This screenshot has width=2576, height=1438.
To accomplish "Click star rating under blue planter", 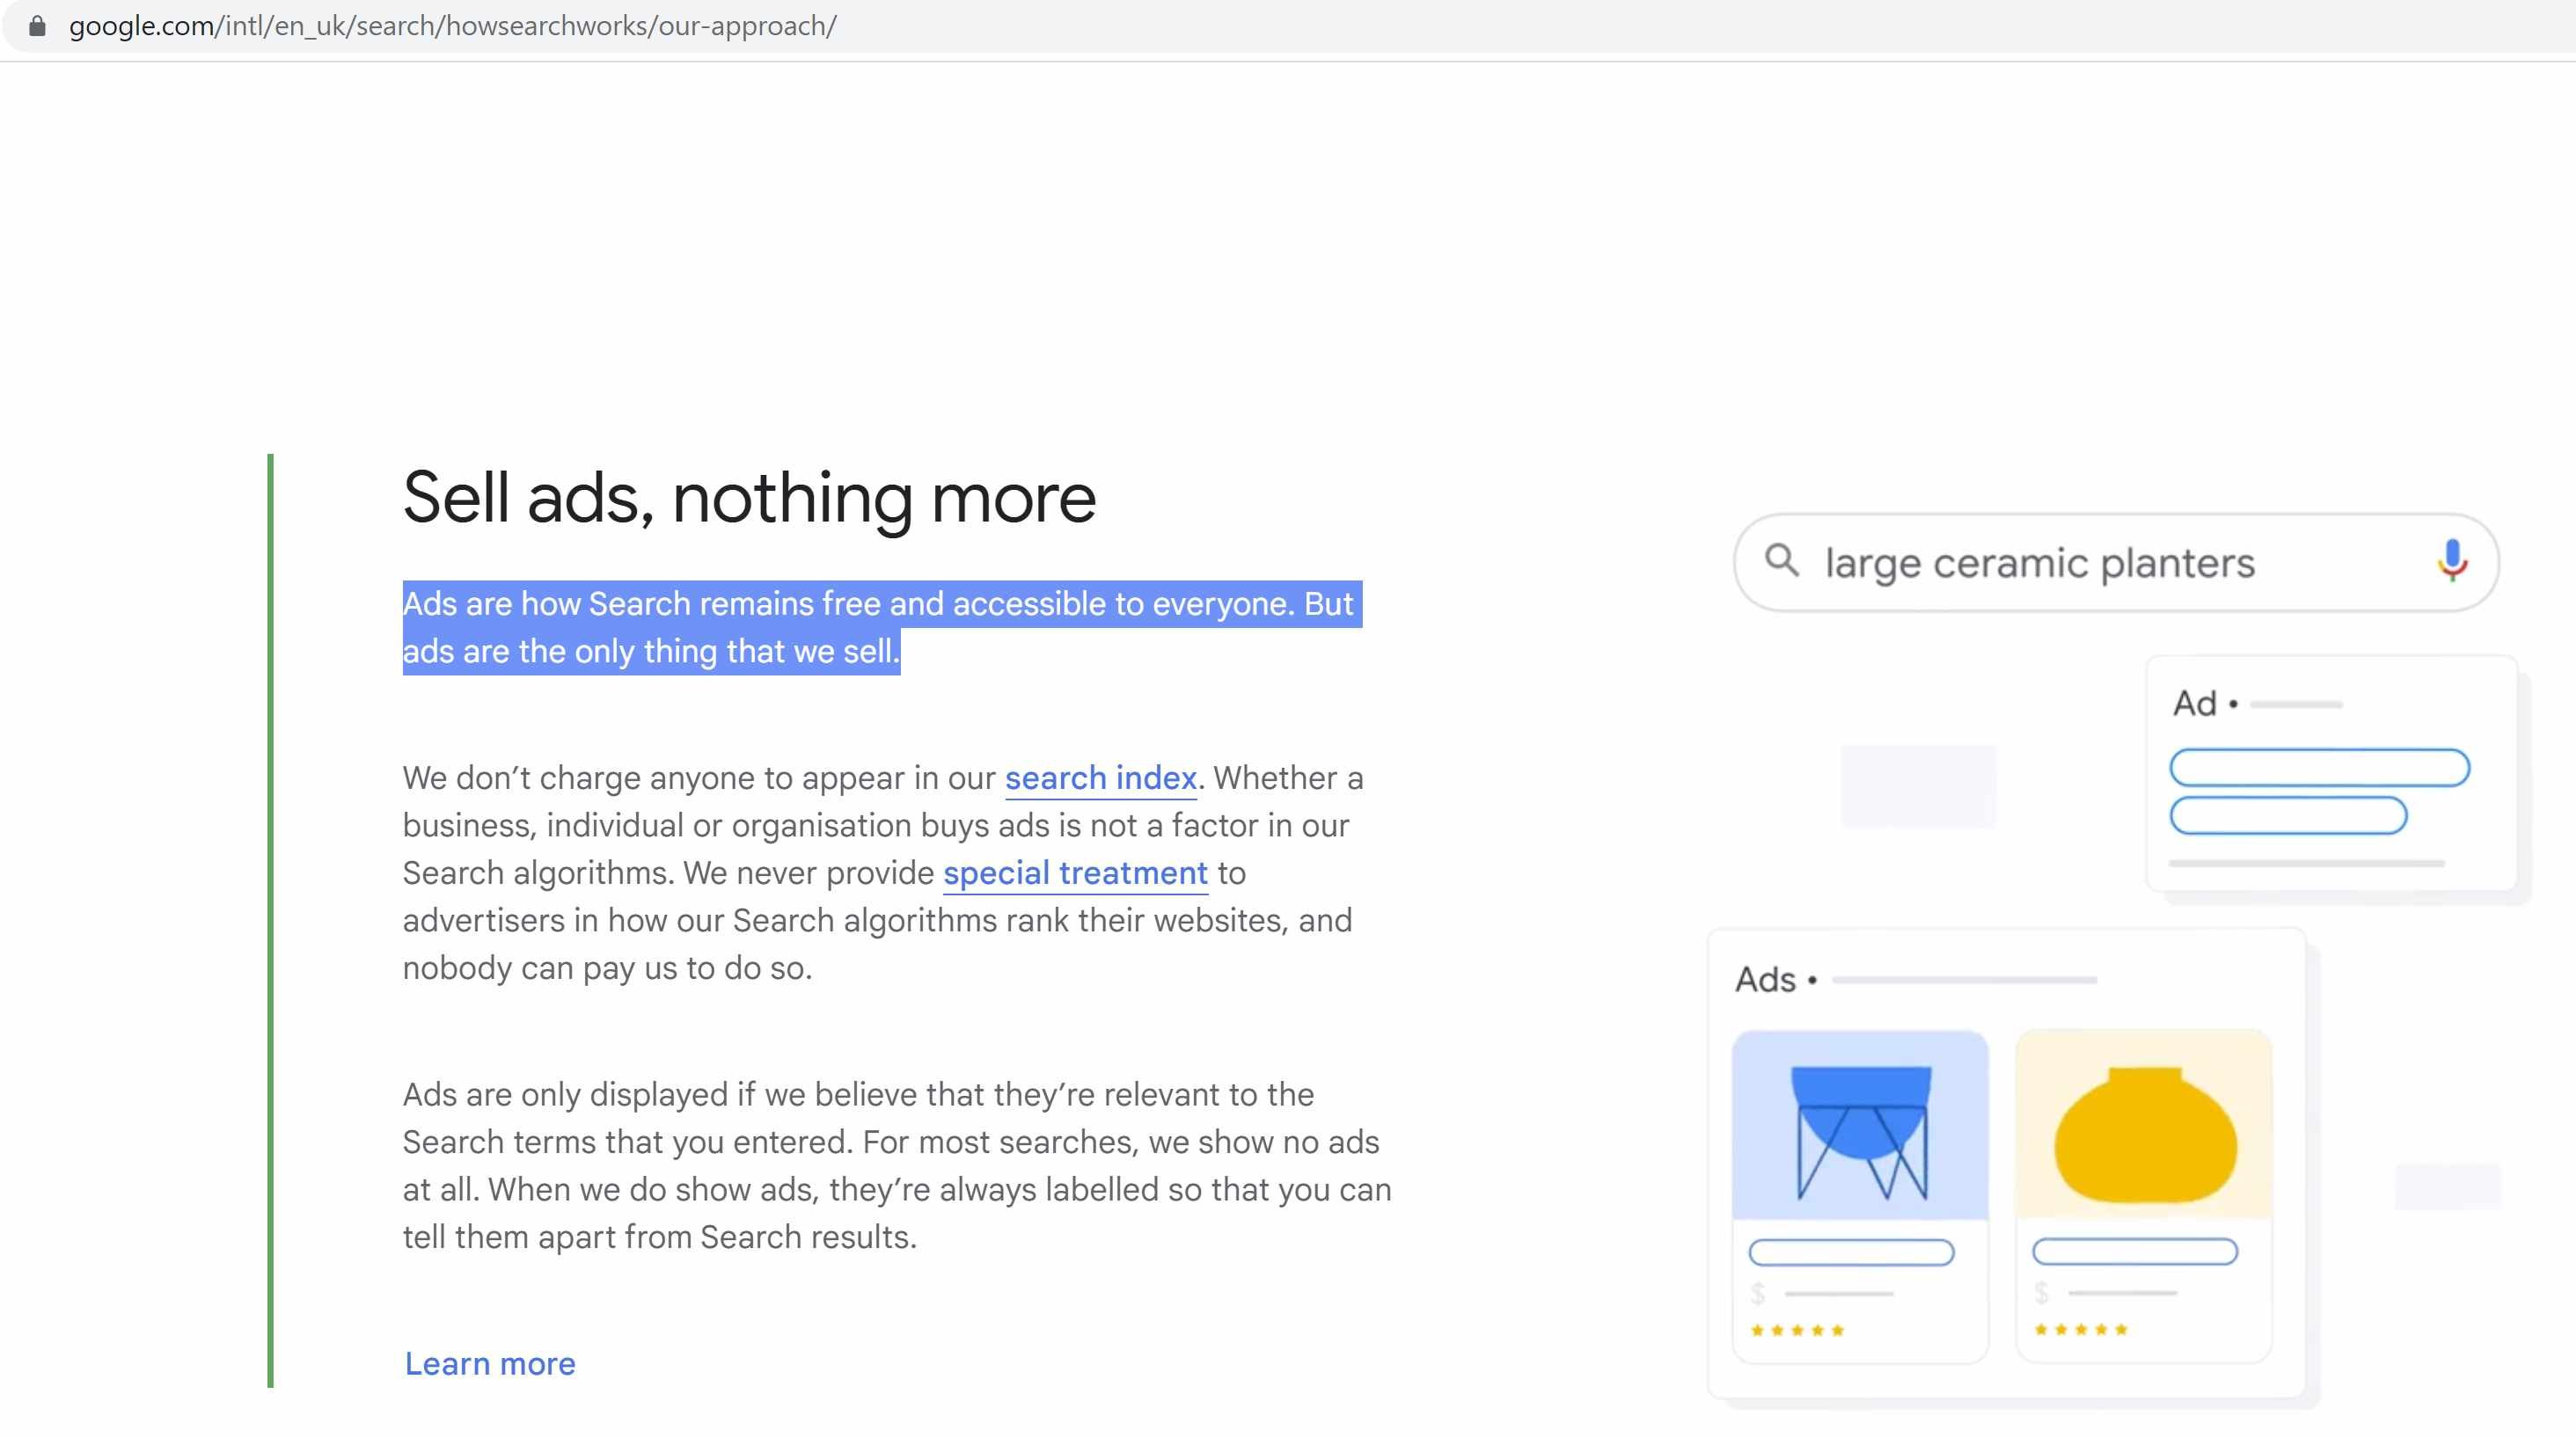I will pyautogui.click(x=1797, y=1330).
